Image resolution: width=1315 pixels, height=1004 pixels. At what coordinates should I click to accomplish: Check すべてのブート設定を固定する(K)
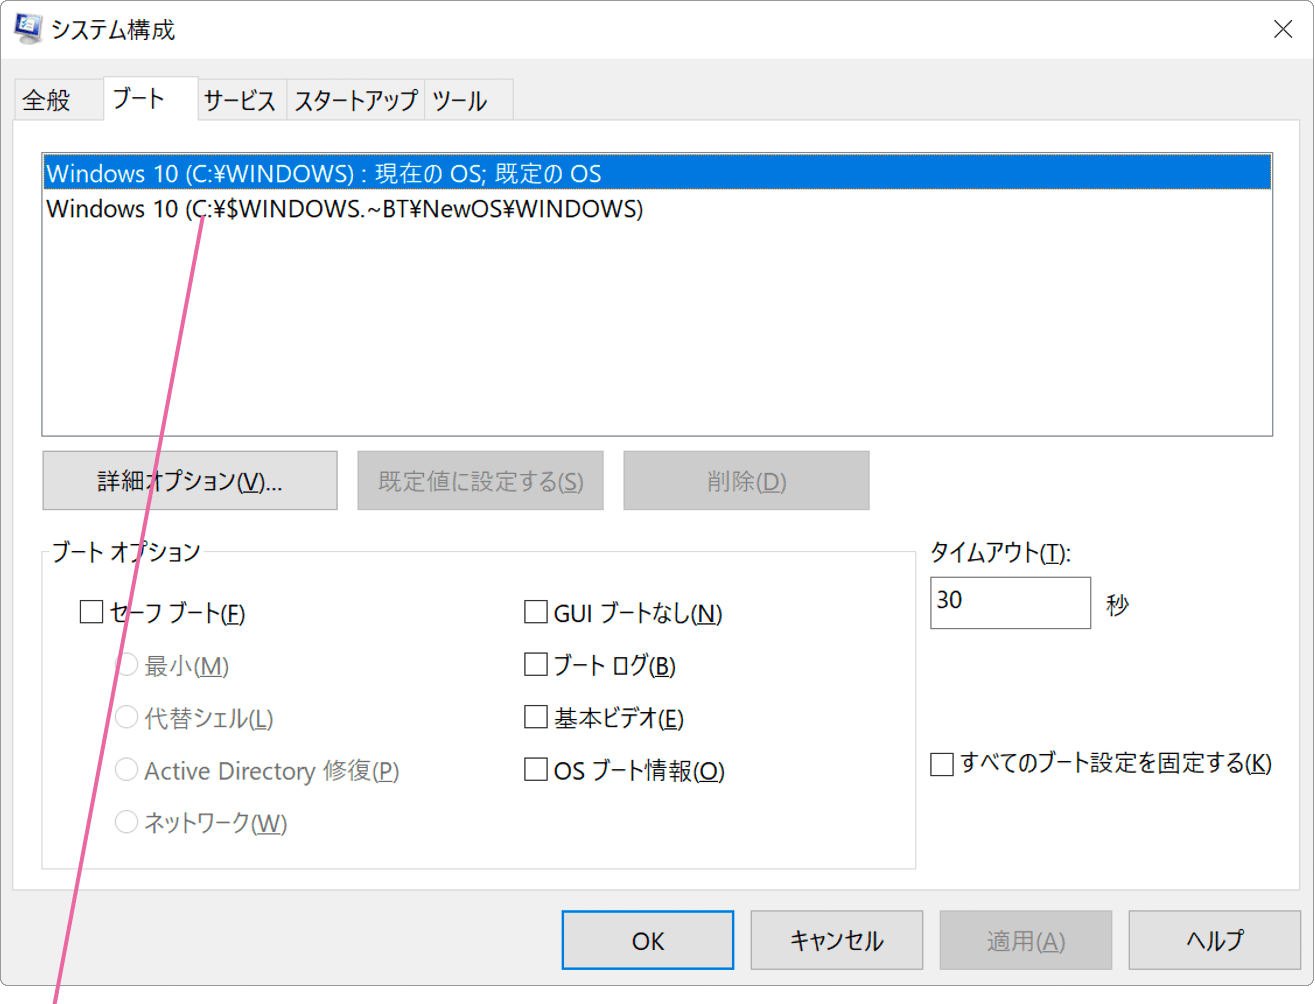click(942, 764)
